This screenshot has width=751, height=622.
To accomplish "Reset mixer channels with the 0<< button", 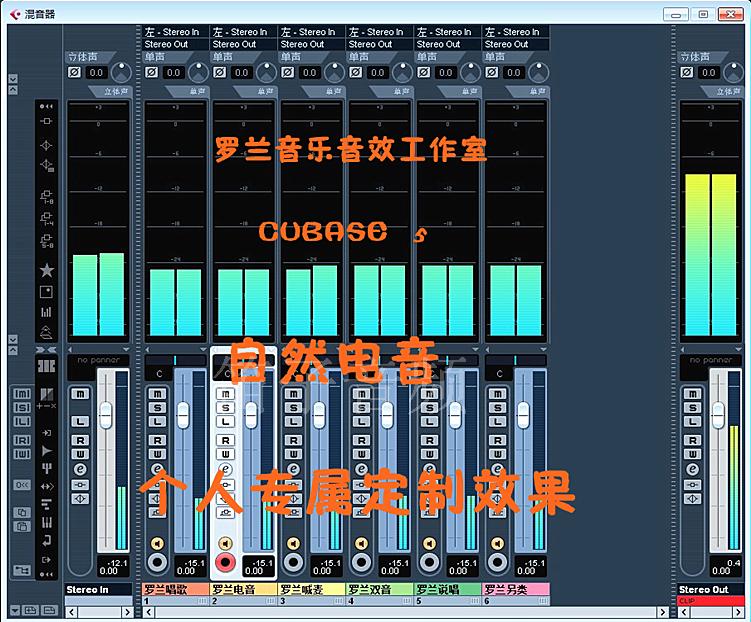I will tap(22, 485).
